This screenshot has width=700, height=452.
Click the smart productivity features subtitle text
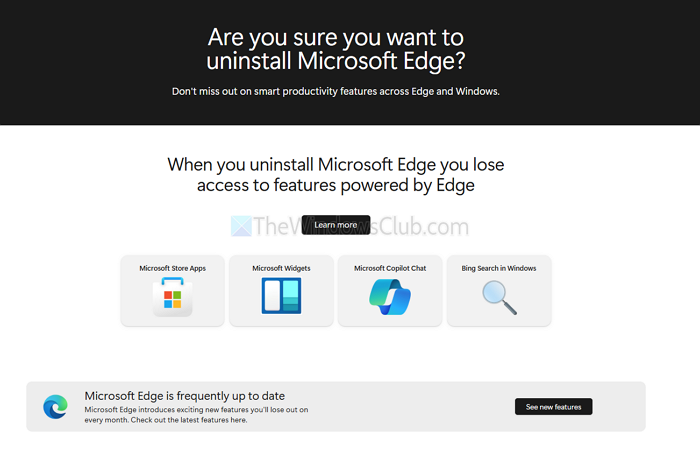coord(335,92)
